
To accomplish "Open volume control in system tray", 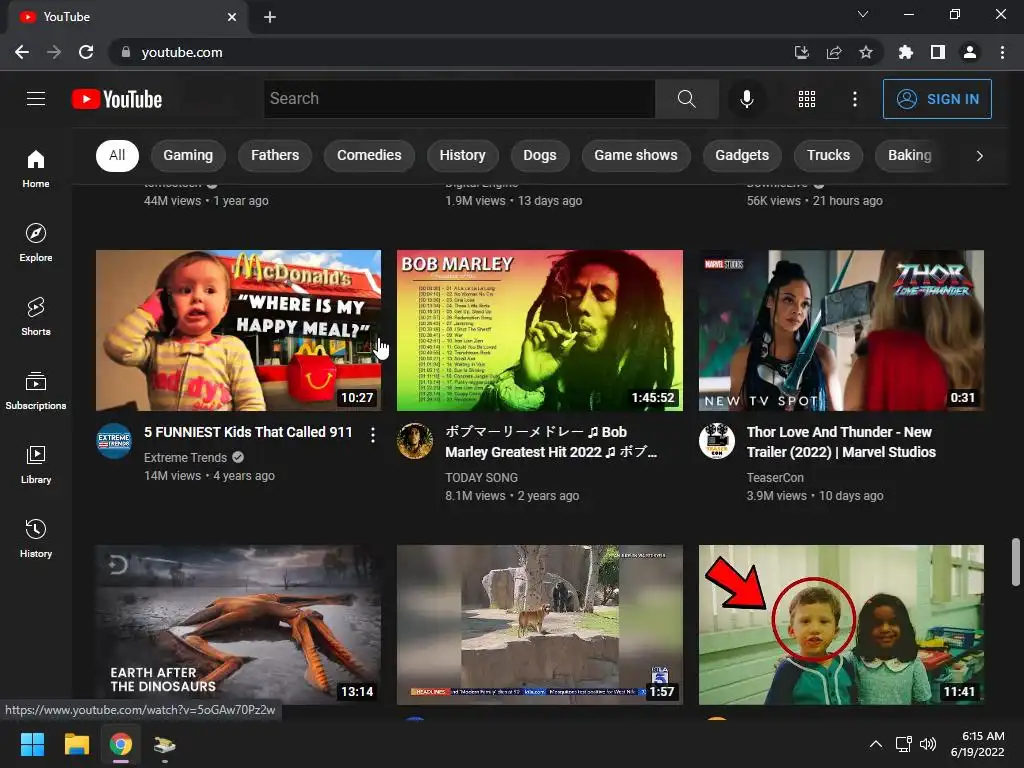I will pos(927,744).
